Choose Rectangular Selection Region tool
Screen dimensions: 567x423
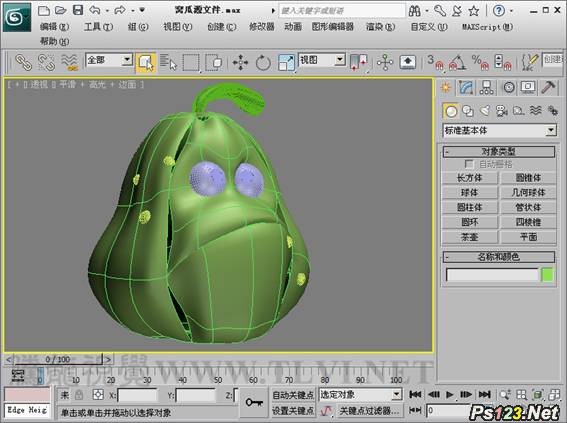(191, 63)
